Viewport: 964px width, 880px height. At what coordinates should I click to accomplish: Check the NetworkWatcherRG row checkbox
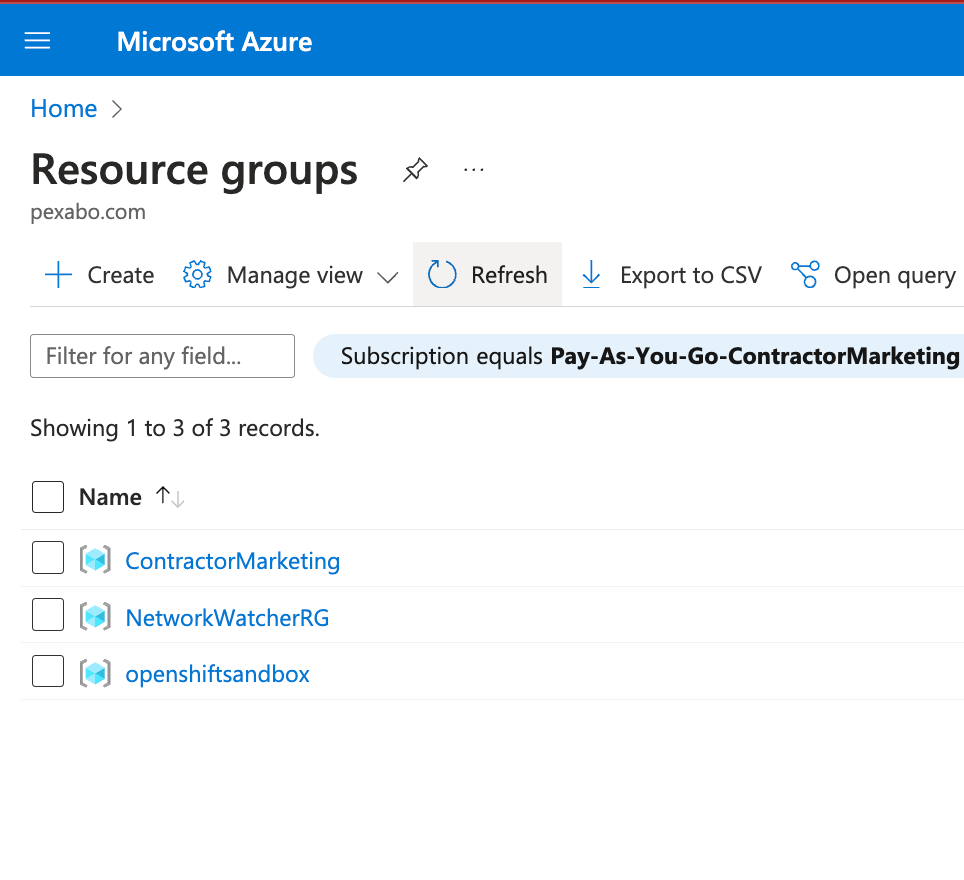(48, 614)
